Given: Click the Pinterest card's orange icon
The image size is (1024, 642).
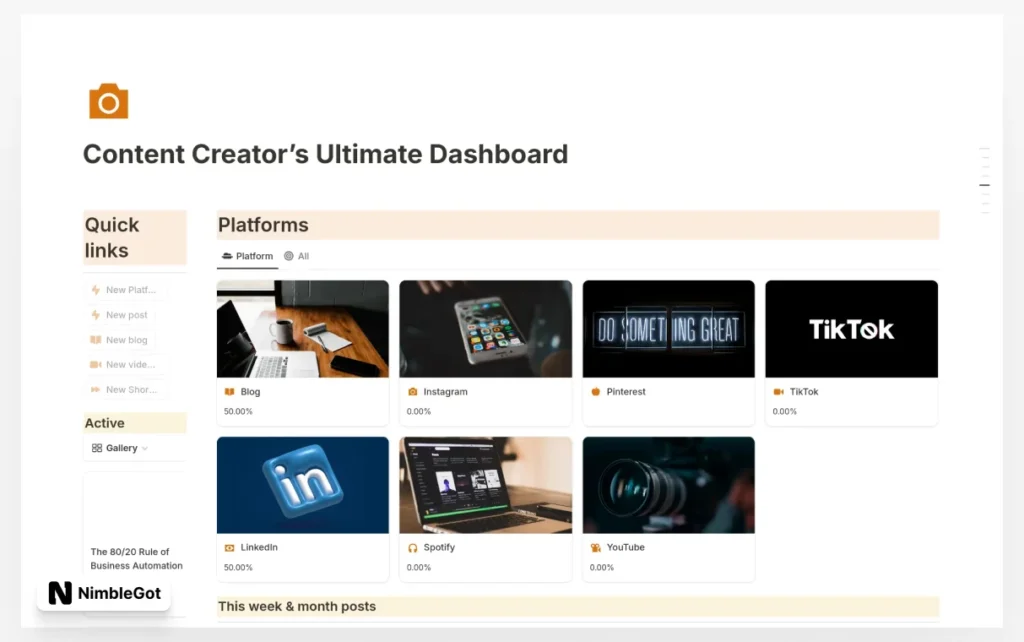Looking at the screenshot, I should (x=596, y=392).
